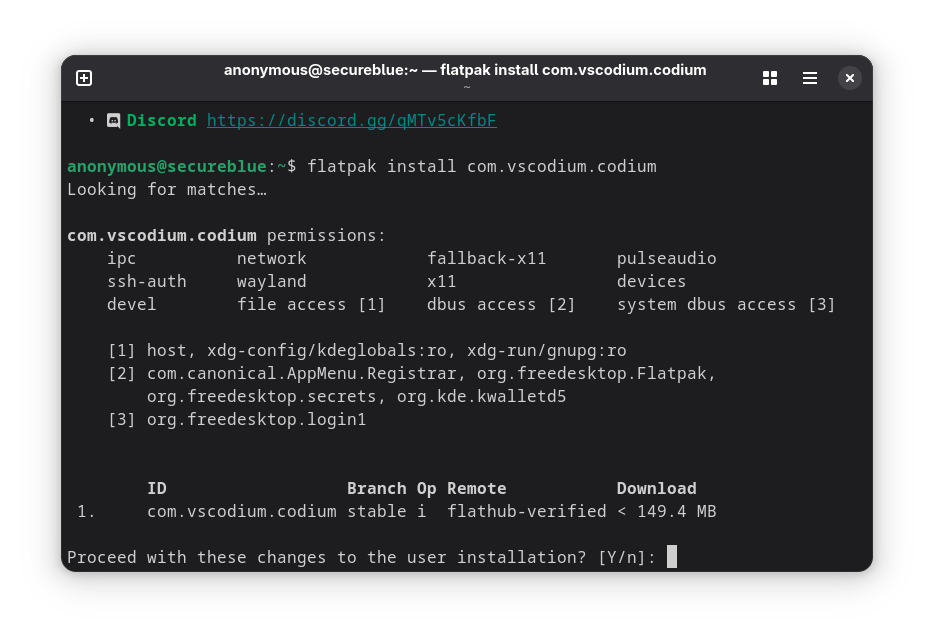Screen dimensions: 934x639
Task: Click the anonymous@secureblue prompt text
Action: tap(167, 166)
